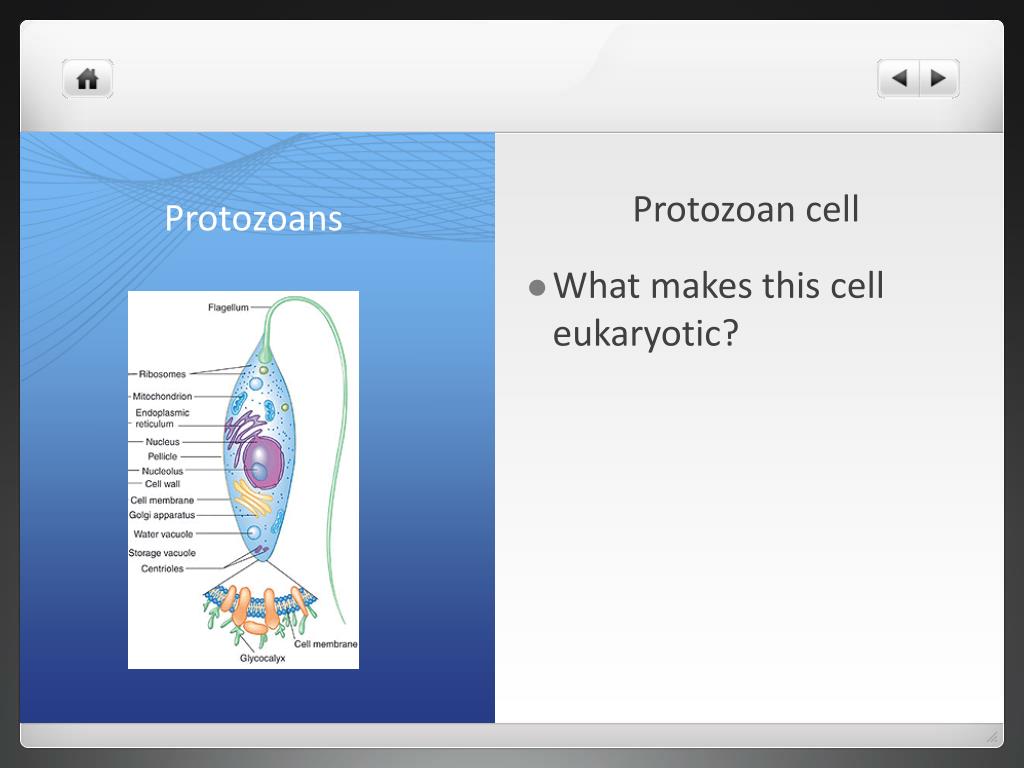
Task: Click the 'Storage vacuole' label
Action: coord(162,552)
